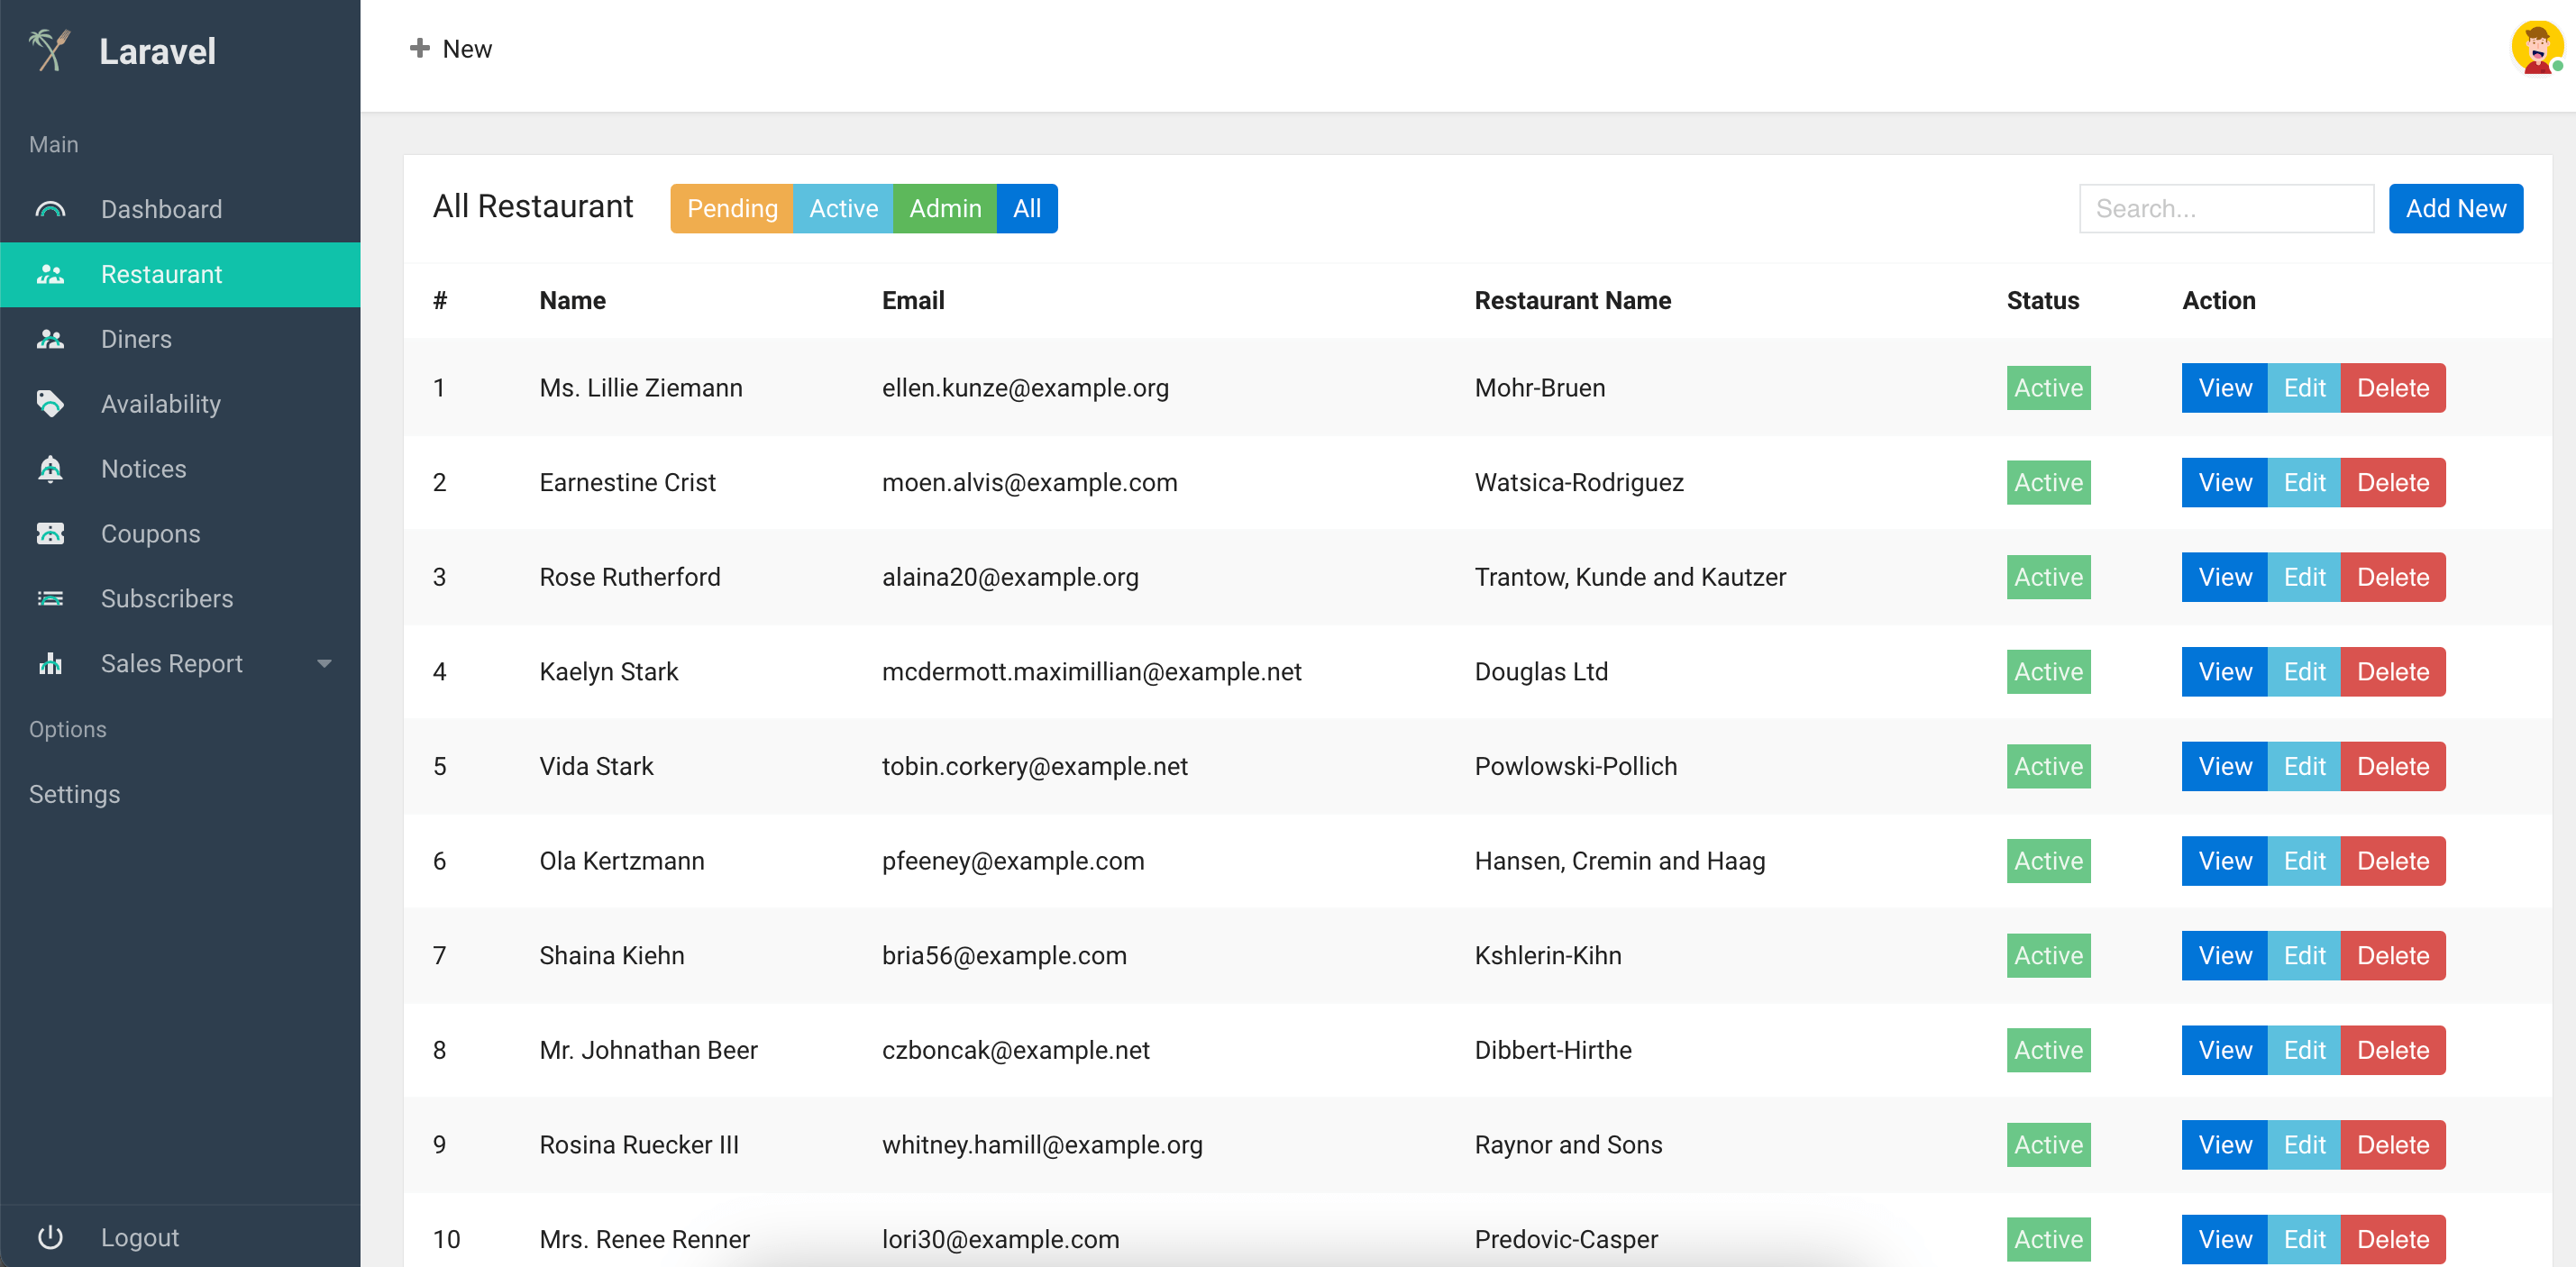
Task: Click the Coupons icon in sidebar
Action: tap(50, 534)
